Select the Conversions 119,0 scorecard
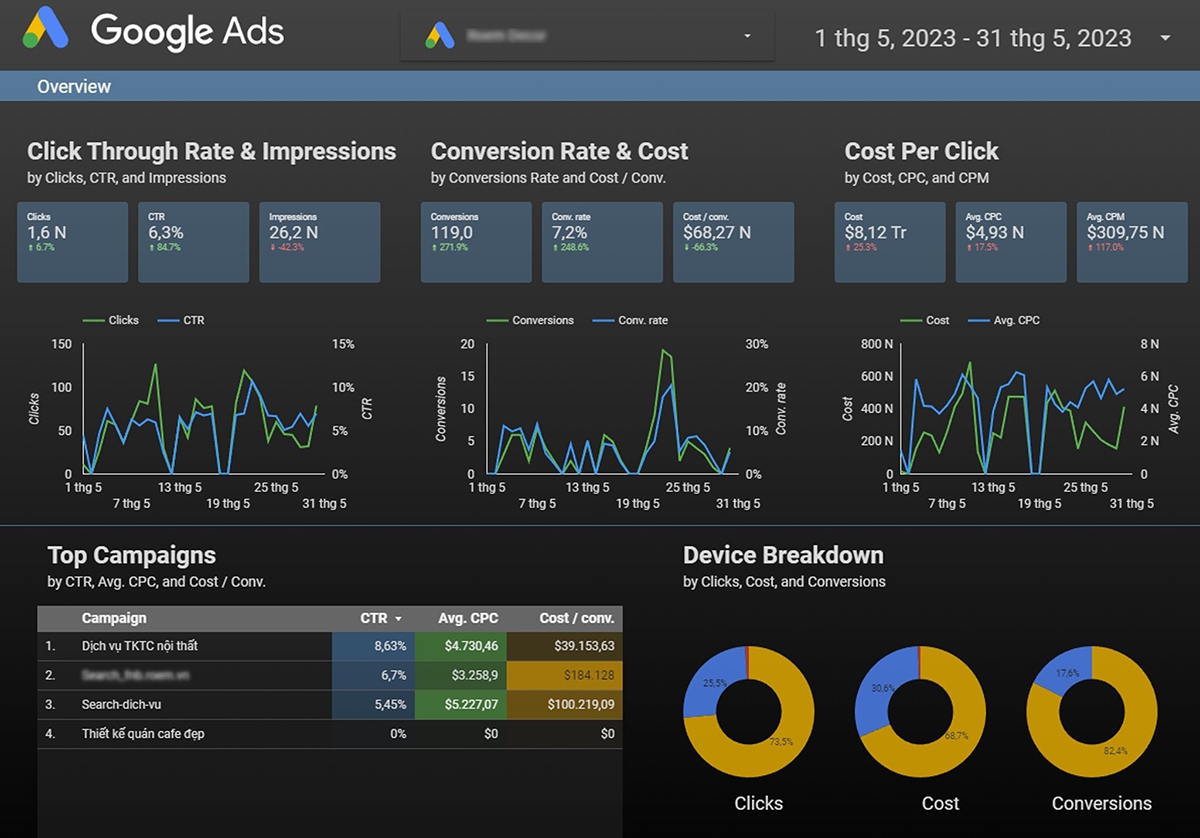 [476, 242]
